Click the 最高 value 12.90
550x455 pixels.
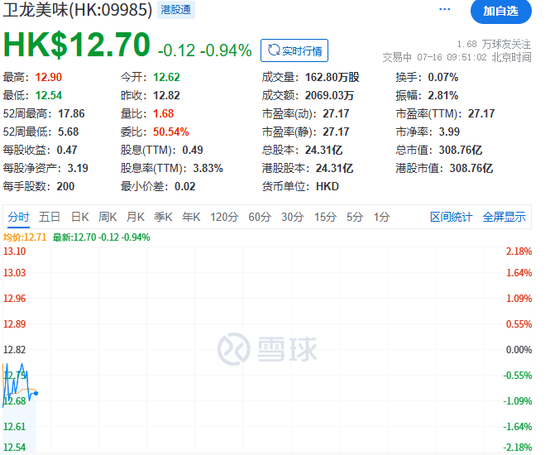tap(48, 77)
